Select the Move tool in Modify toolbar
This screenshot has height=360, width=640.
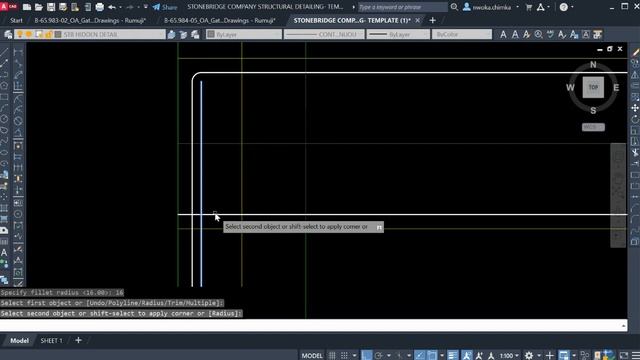click(x=635, y=108)
